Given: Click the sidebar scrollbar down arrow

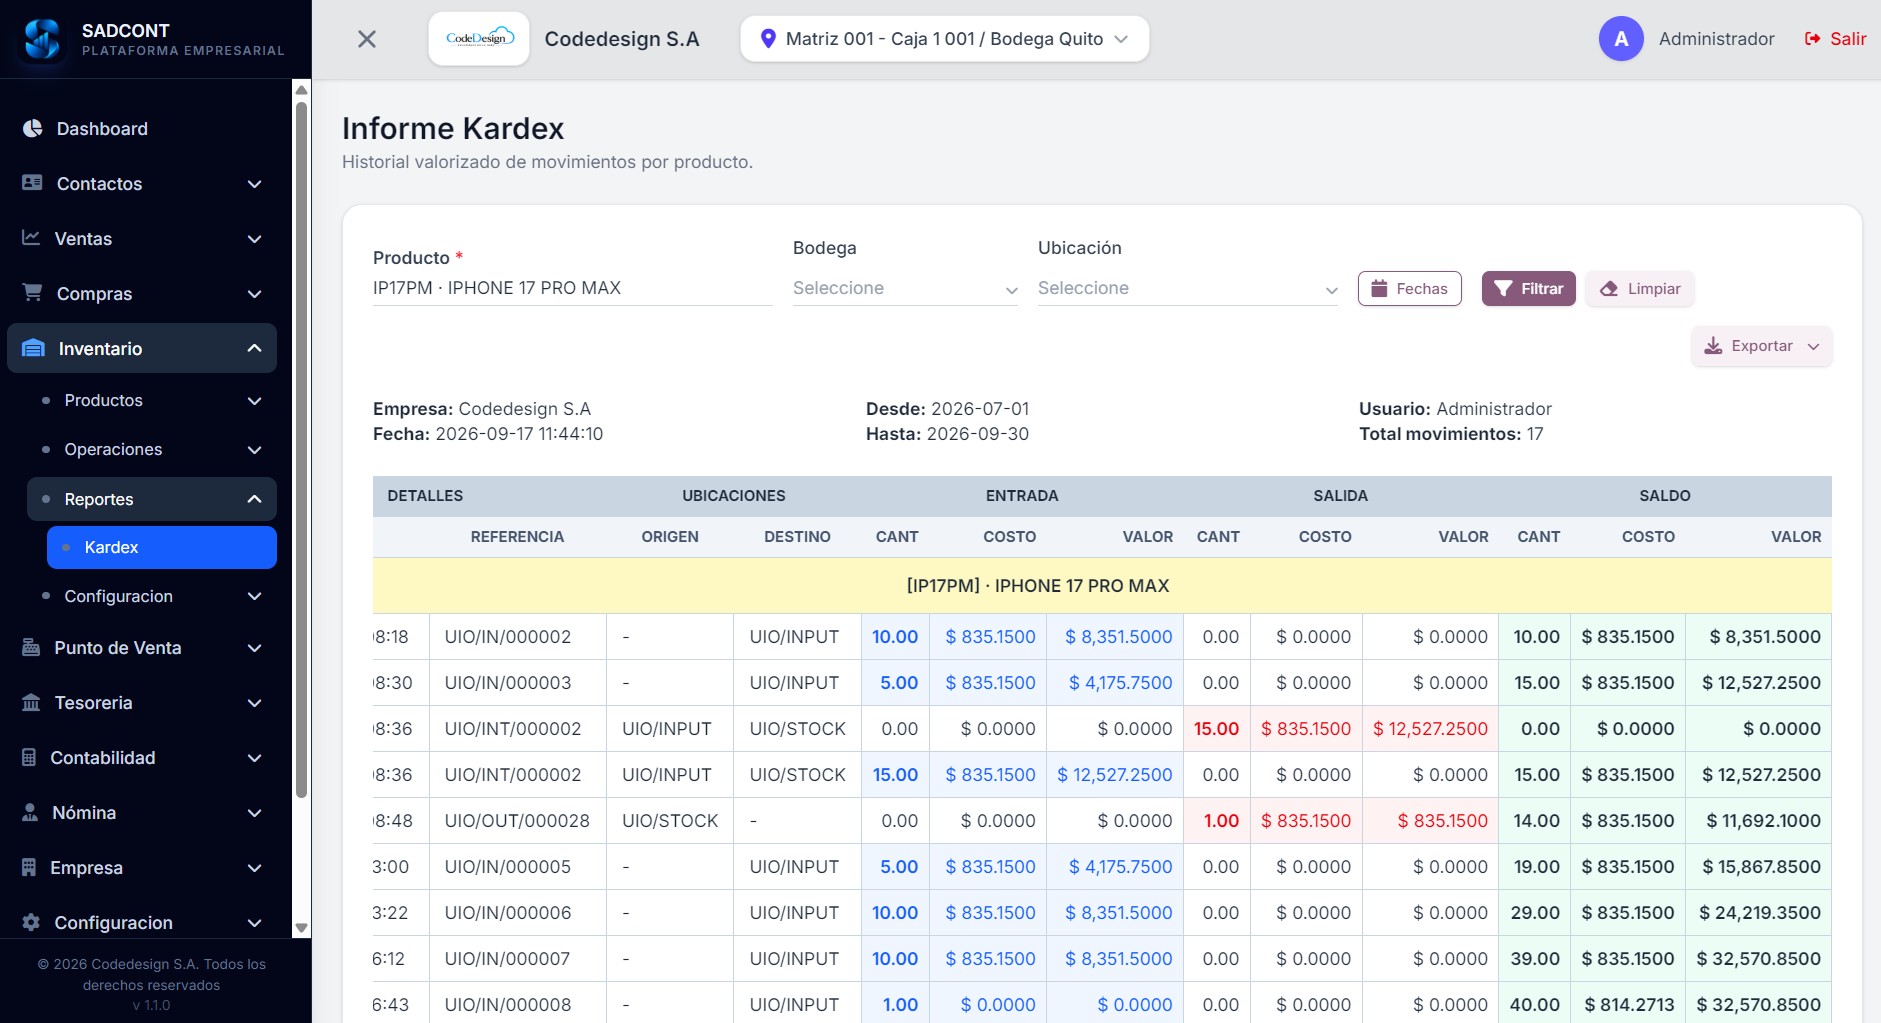Looking at the screenshot, I should (301, 928).
